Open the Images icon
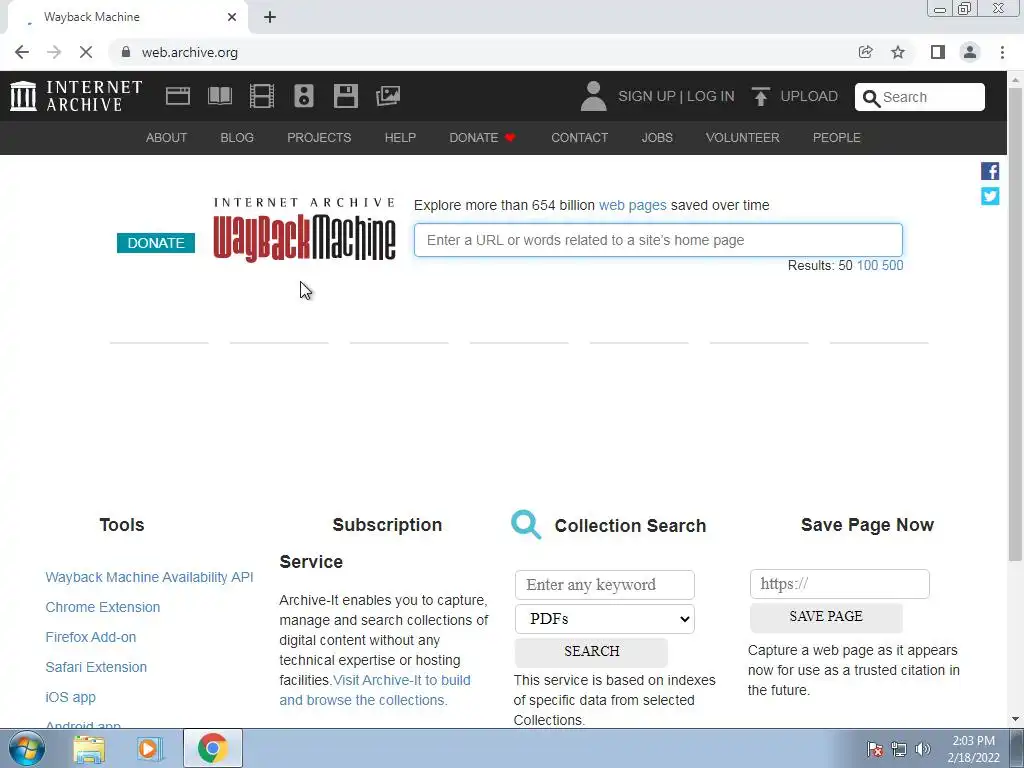1024x768 pixels. [388, 96]
